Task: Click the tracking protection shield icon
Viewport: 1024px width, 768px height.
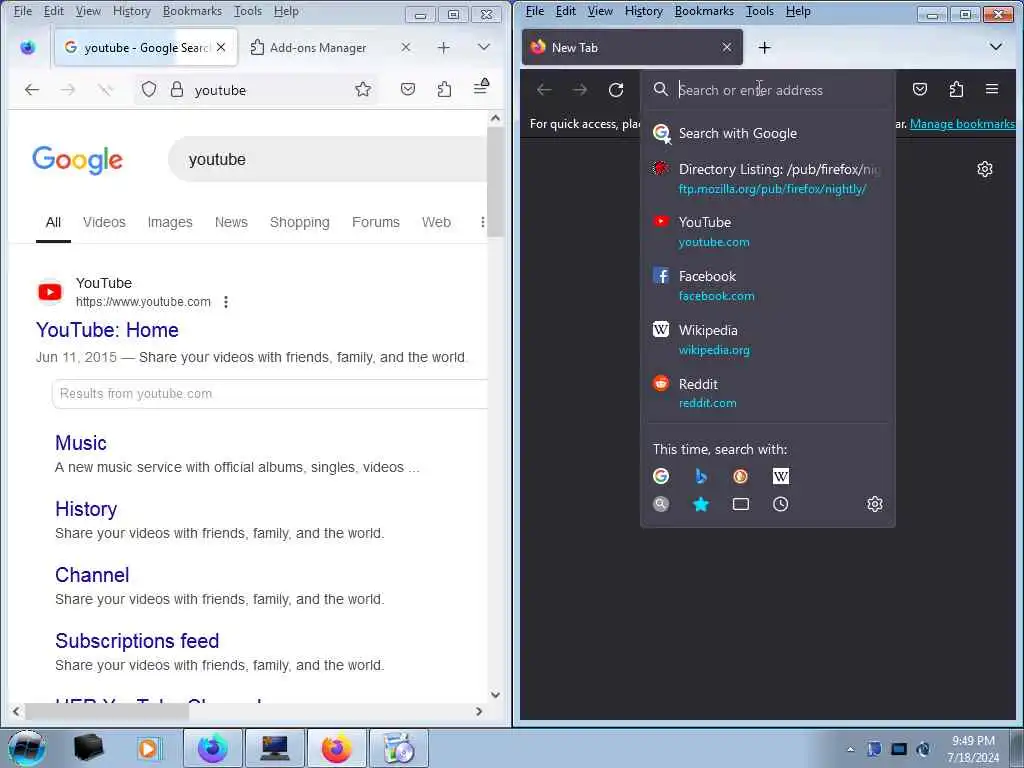Action: pyautogui.click(x=149, y=89)
